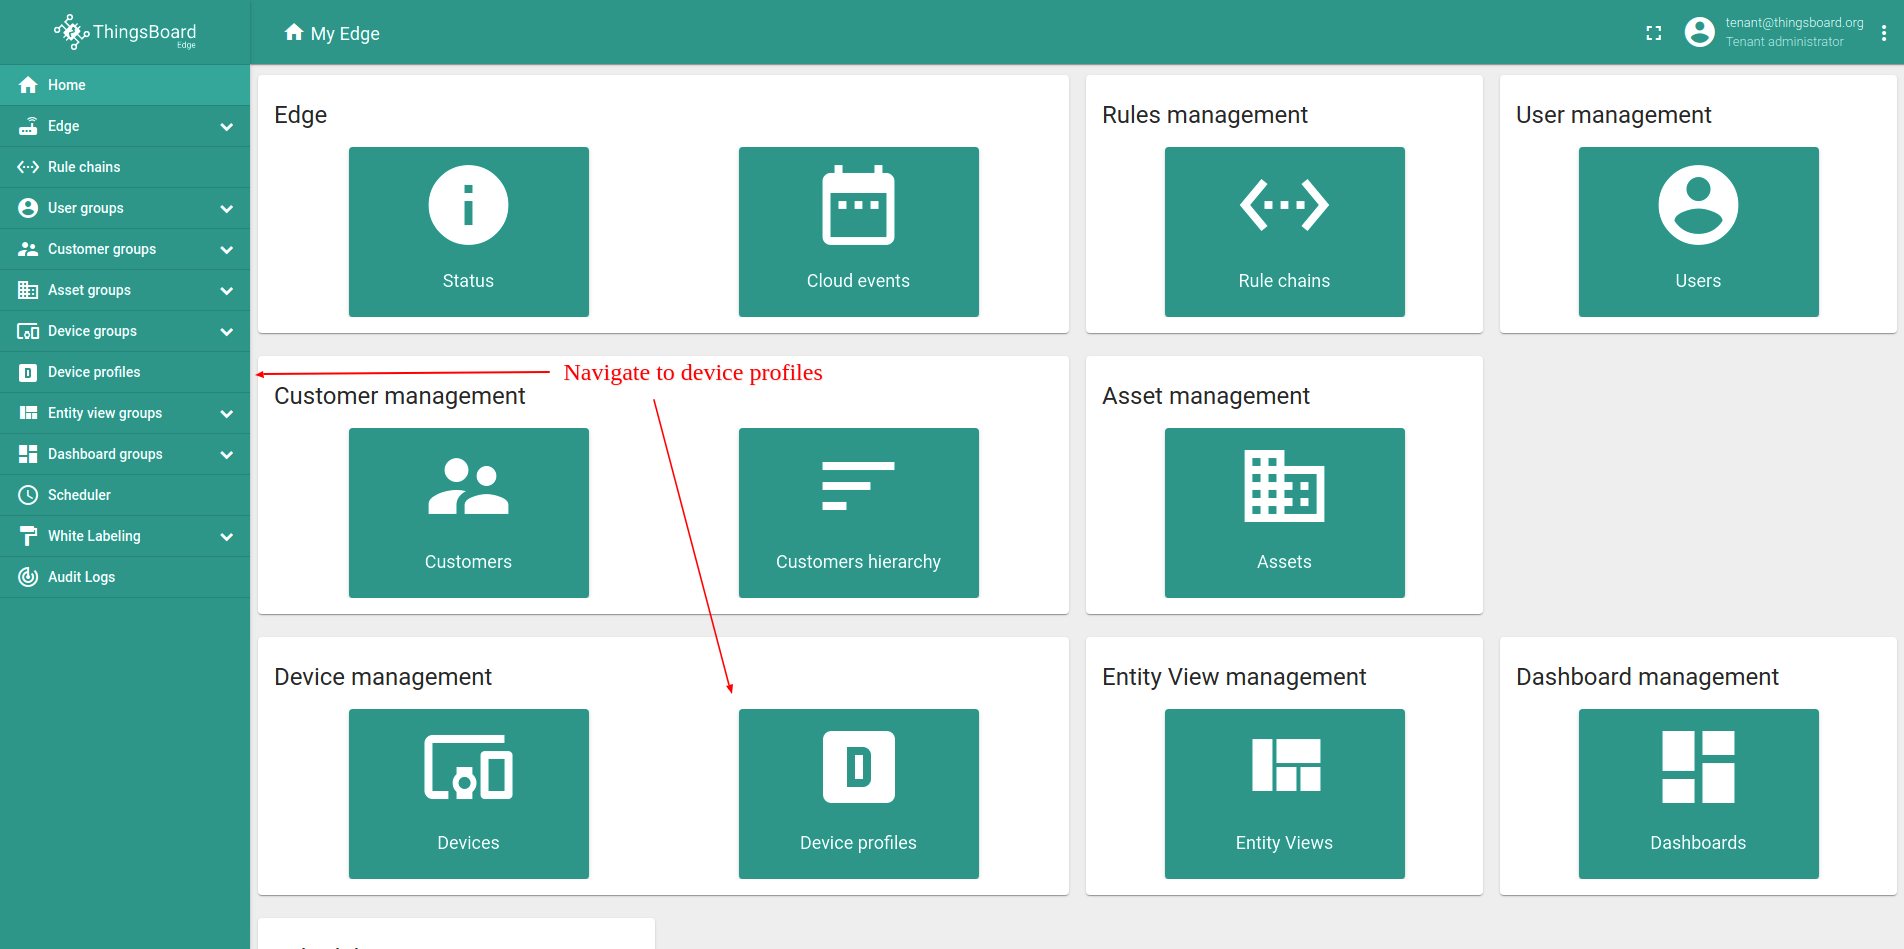The width and height of the screenshot is (1904, 949).
Task: Expand Device groups chevron in sidebar
Action: click(226, 331)
